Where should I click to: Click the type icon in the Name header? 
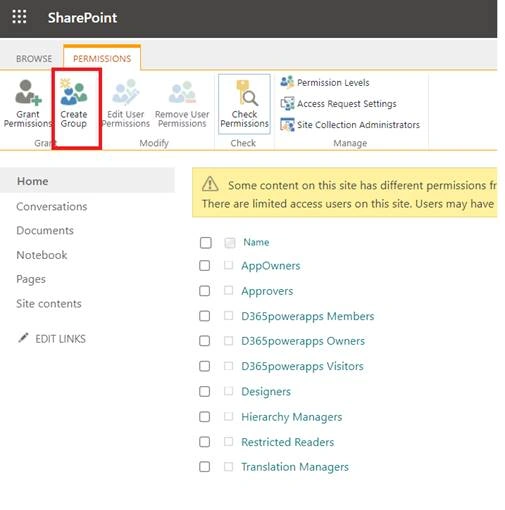[x=230, y=242]
